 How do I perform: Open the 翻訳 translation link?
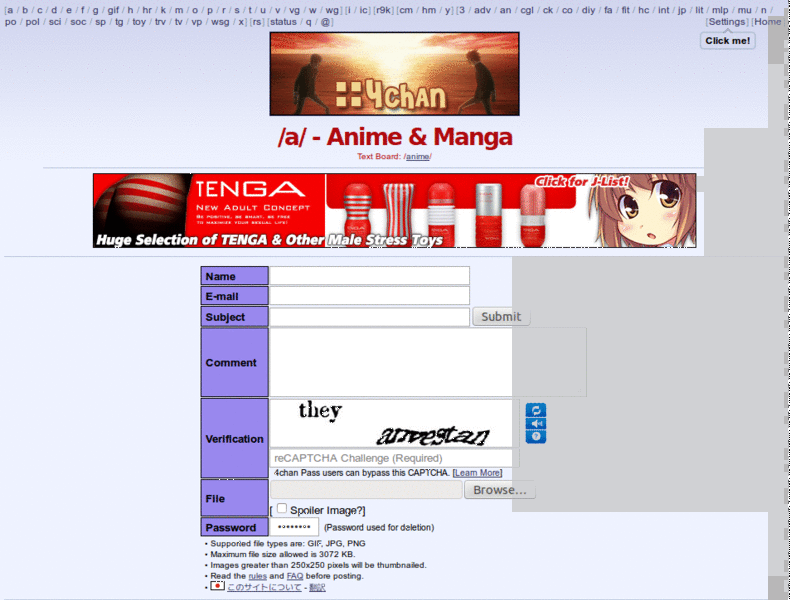tap(317, 587)
